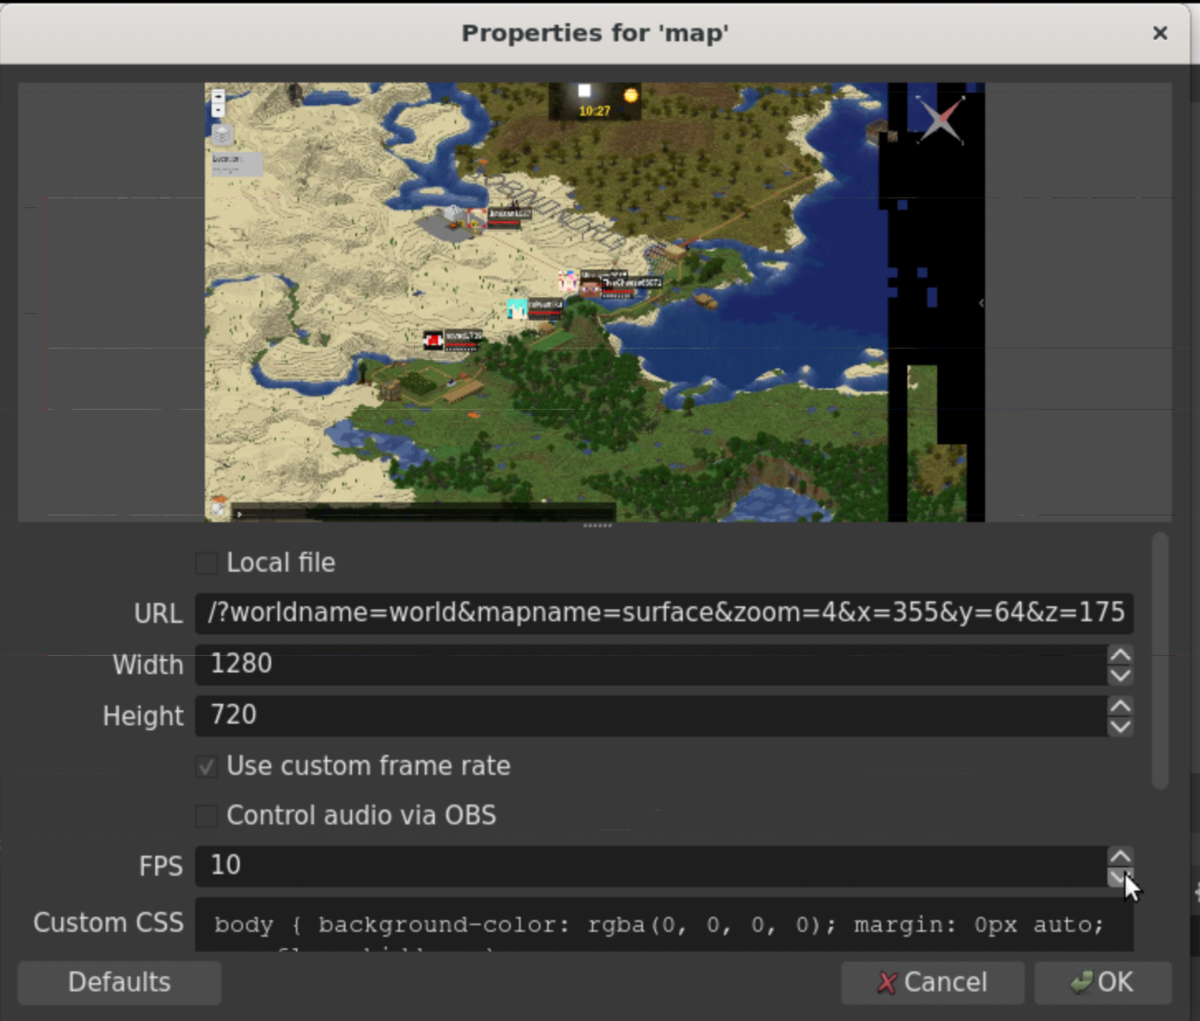
Task: Click the Defaults button
Action: point(119,982)
